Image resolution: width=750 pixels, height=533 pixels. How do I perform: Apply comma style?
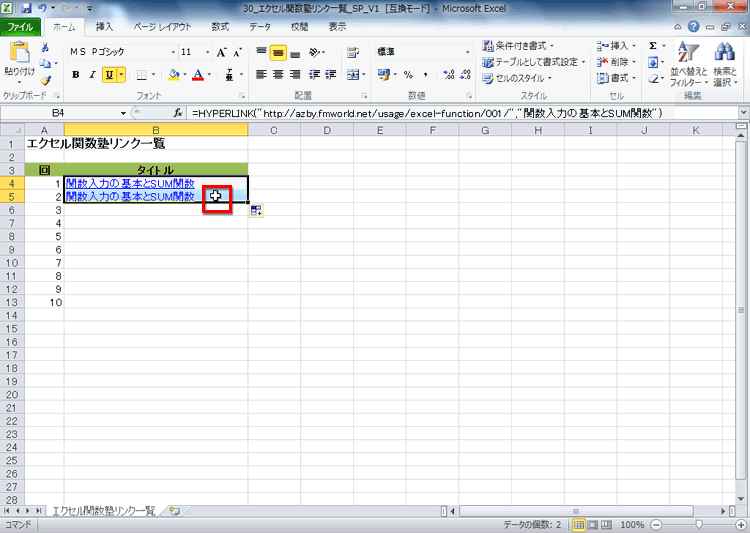tap(425, 75)
